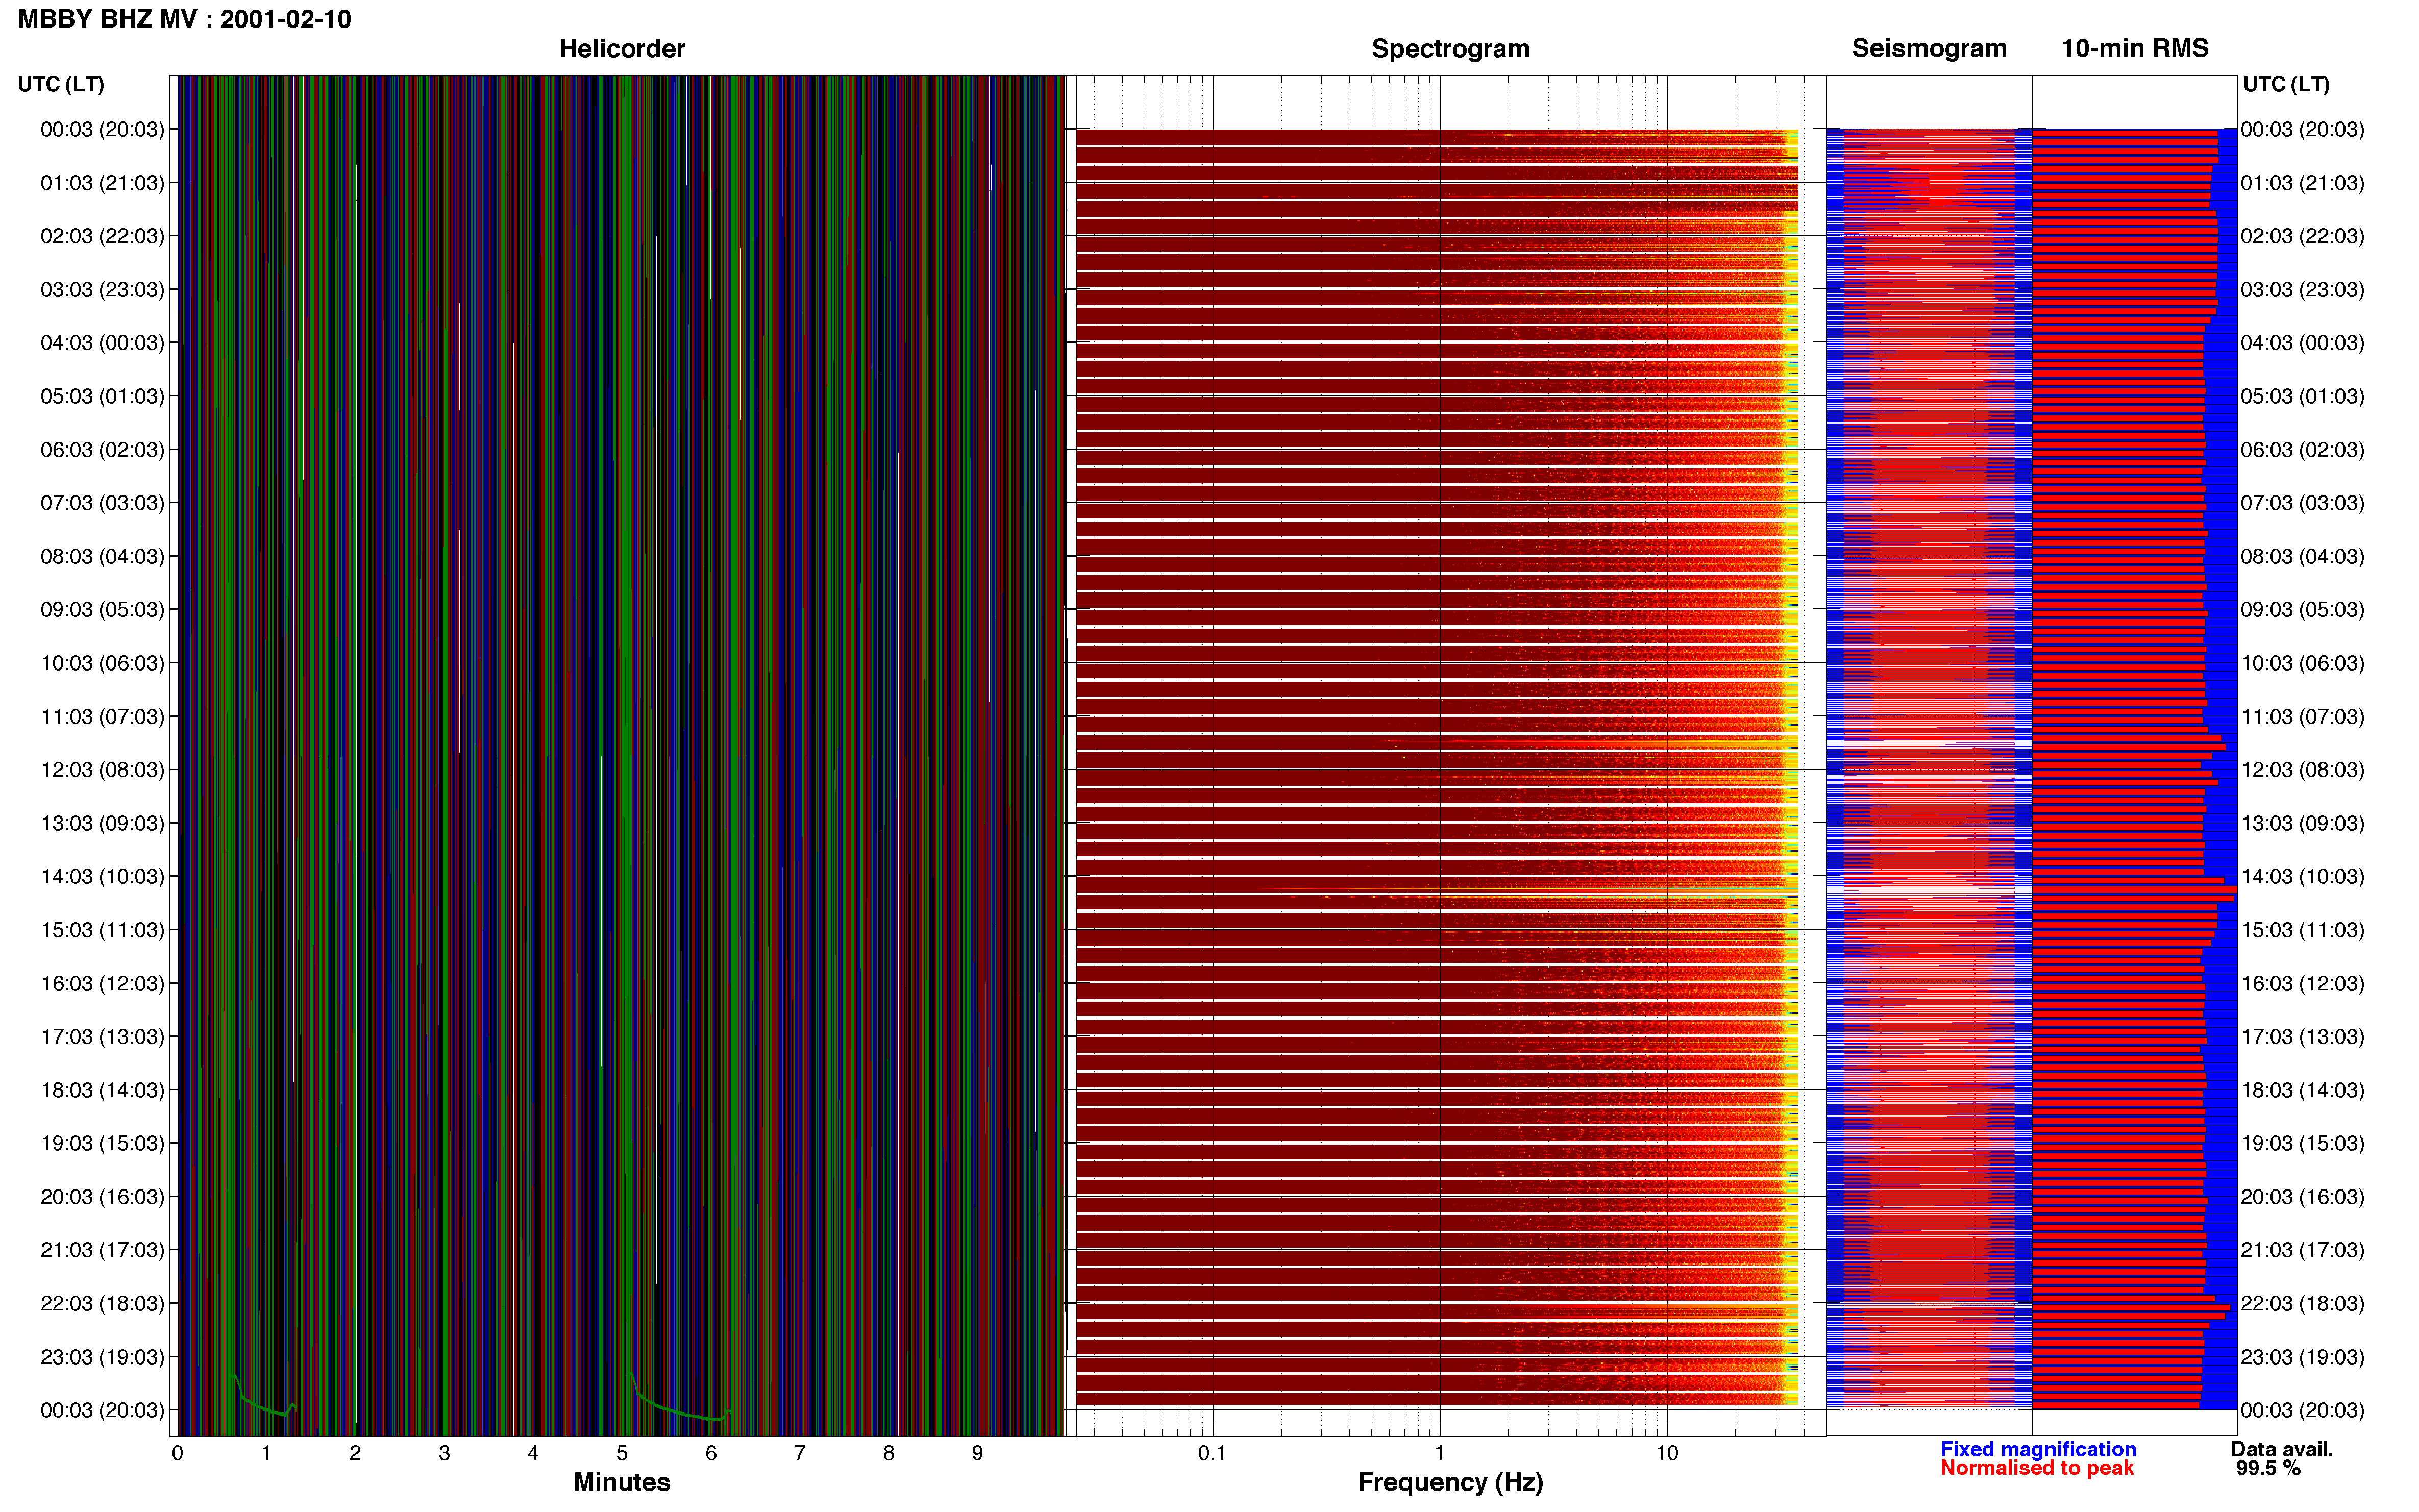This screenshot has height=1512, width=2419.
Task: Click left time label 09:03 (05:03)
Action: click(x=102, y=609)
